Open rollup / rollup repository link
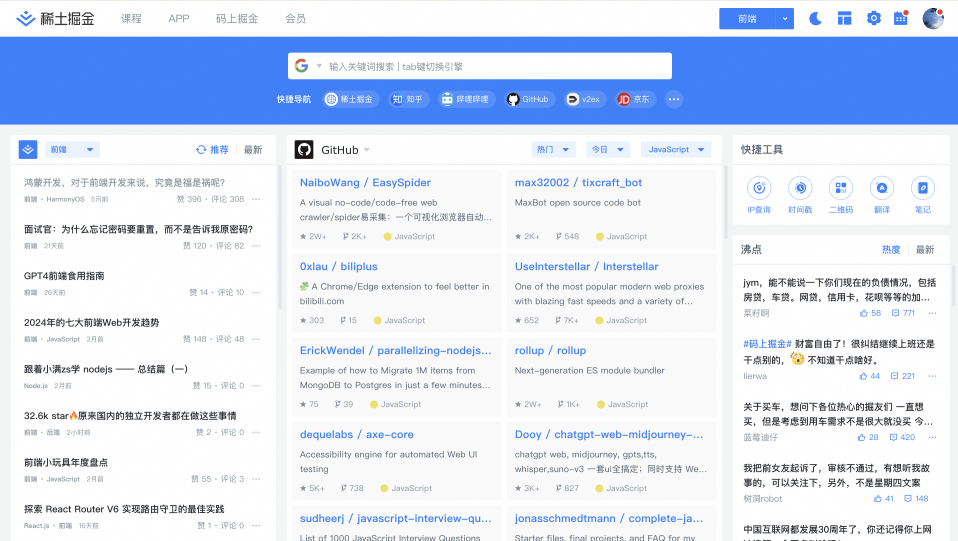Screen dimensions: 958x541 click(550, 350)
